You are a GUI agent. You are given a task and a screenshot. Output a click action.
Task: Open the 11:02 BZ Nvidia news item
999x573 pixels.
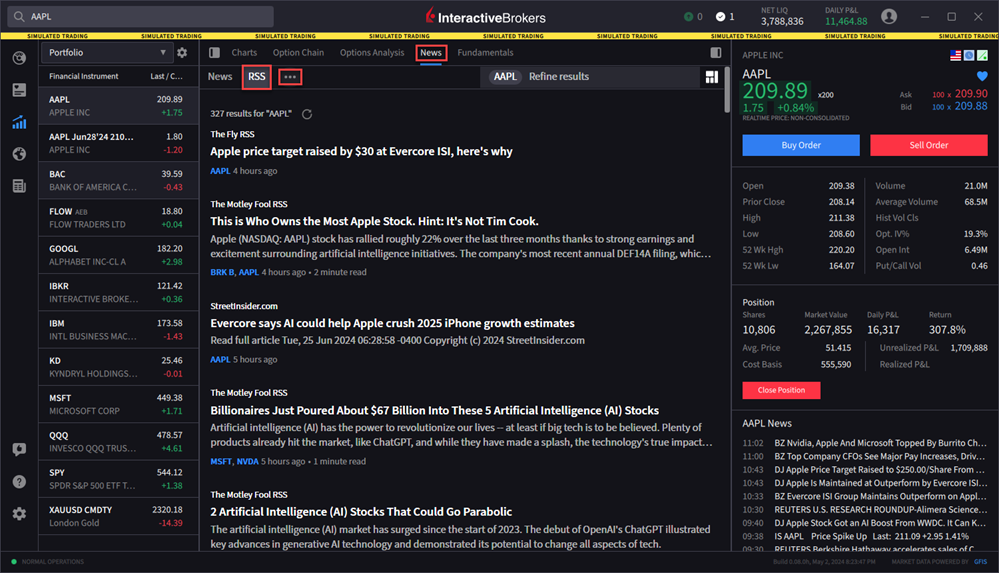pos(865,443)
